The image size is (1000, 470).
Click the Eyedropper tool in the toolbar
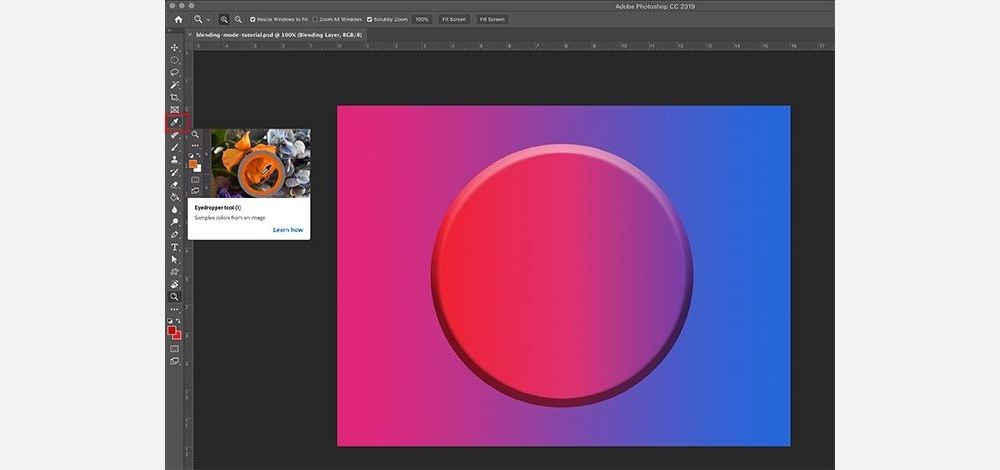[174, 123]
